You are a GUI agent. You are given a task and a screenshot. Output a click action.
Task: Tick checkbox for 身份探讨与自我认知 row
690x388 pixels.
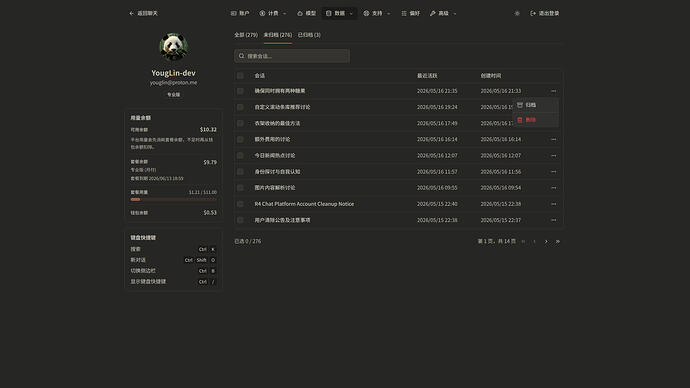click(x=240, y=172)
